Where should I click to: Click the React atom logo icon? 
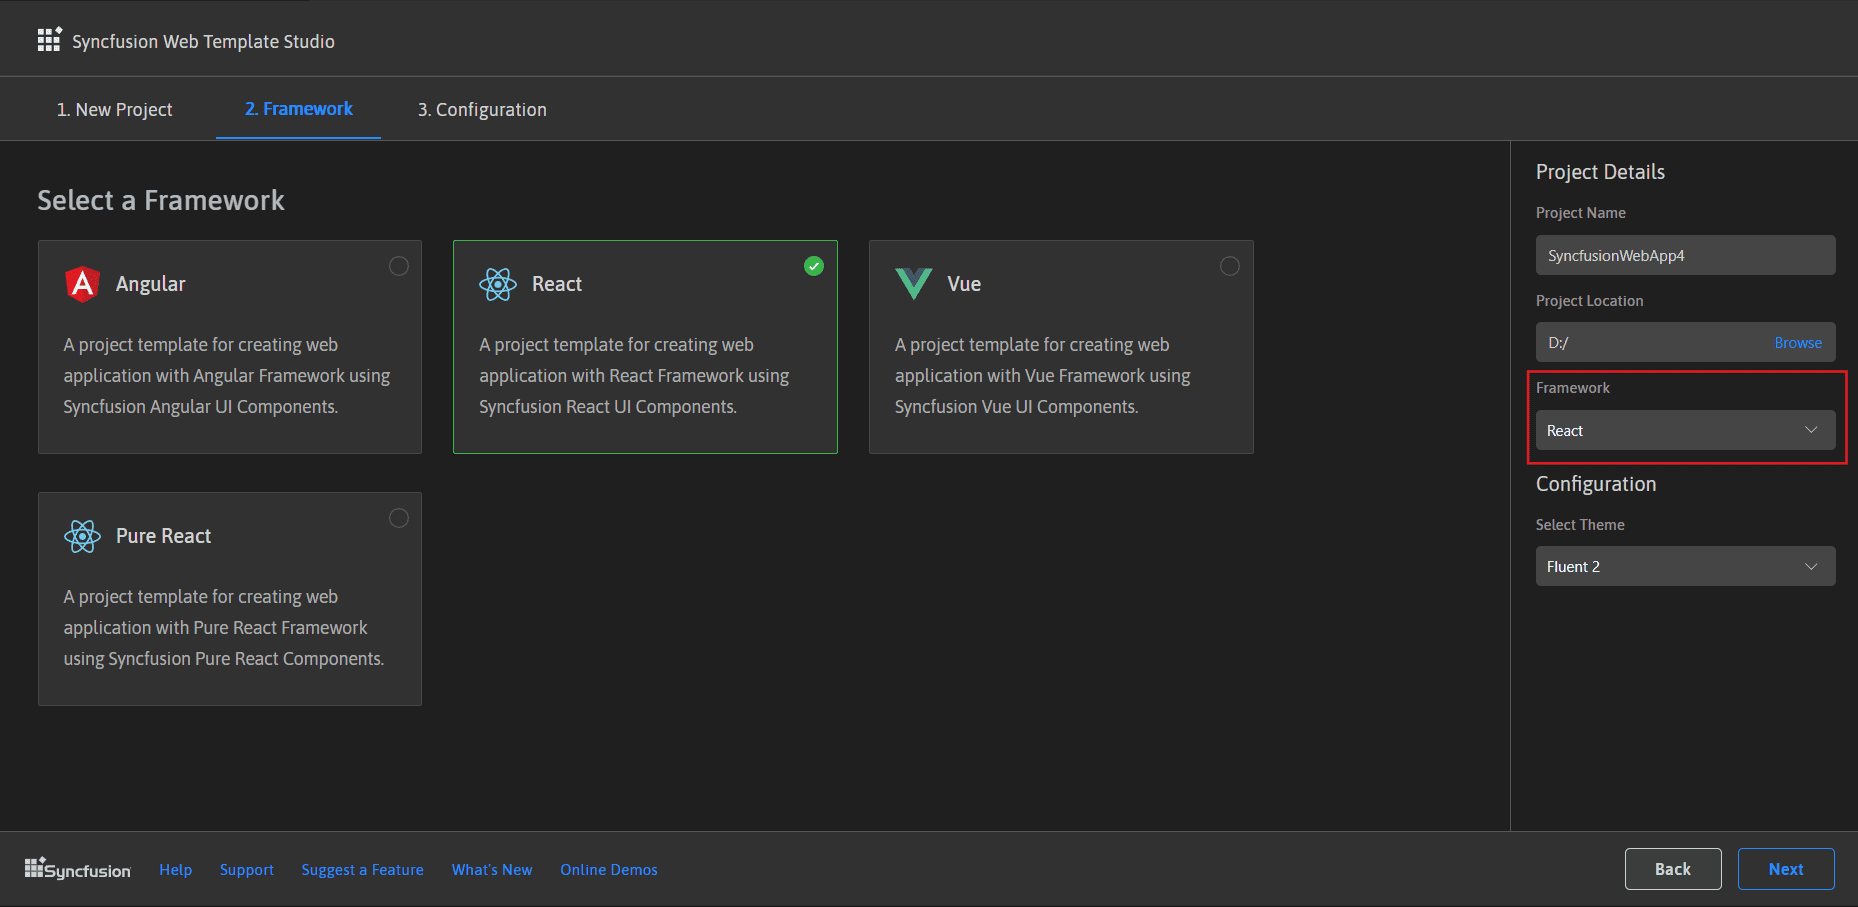click(x=498, y=284)
